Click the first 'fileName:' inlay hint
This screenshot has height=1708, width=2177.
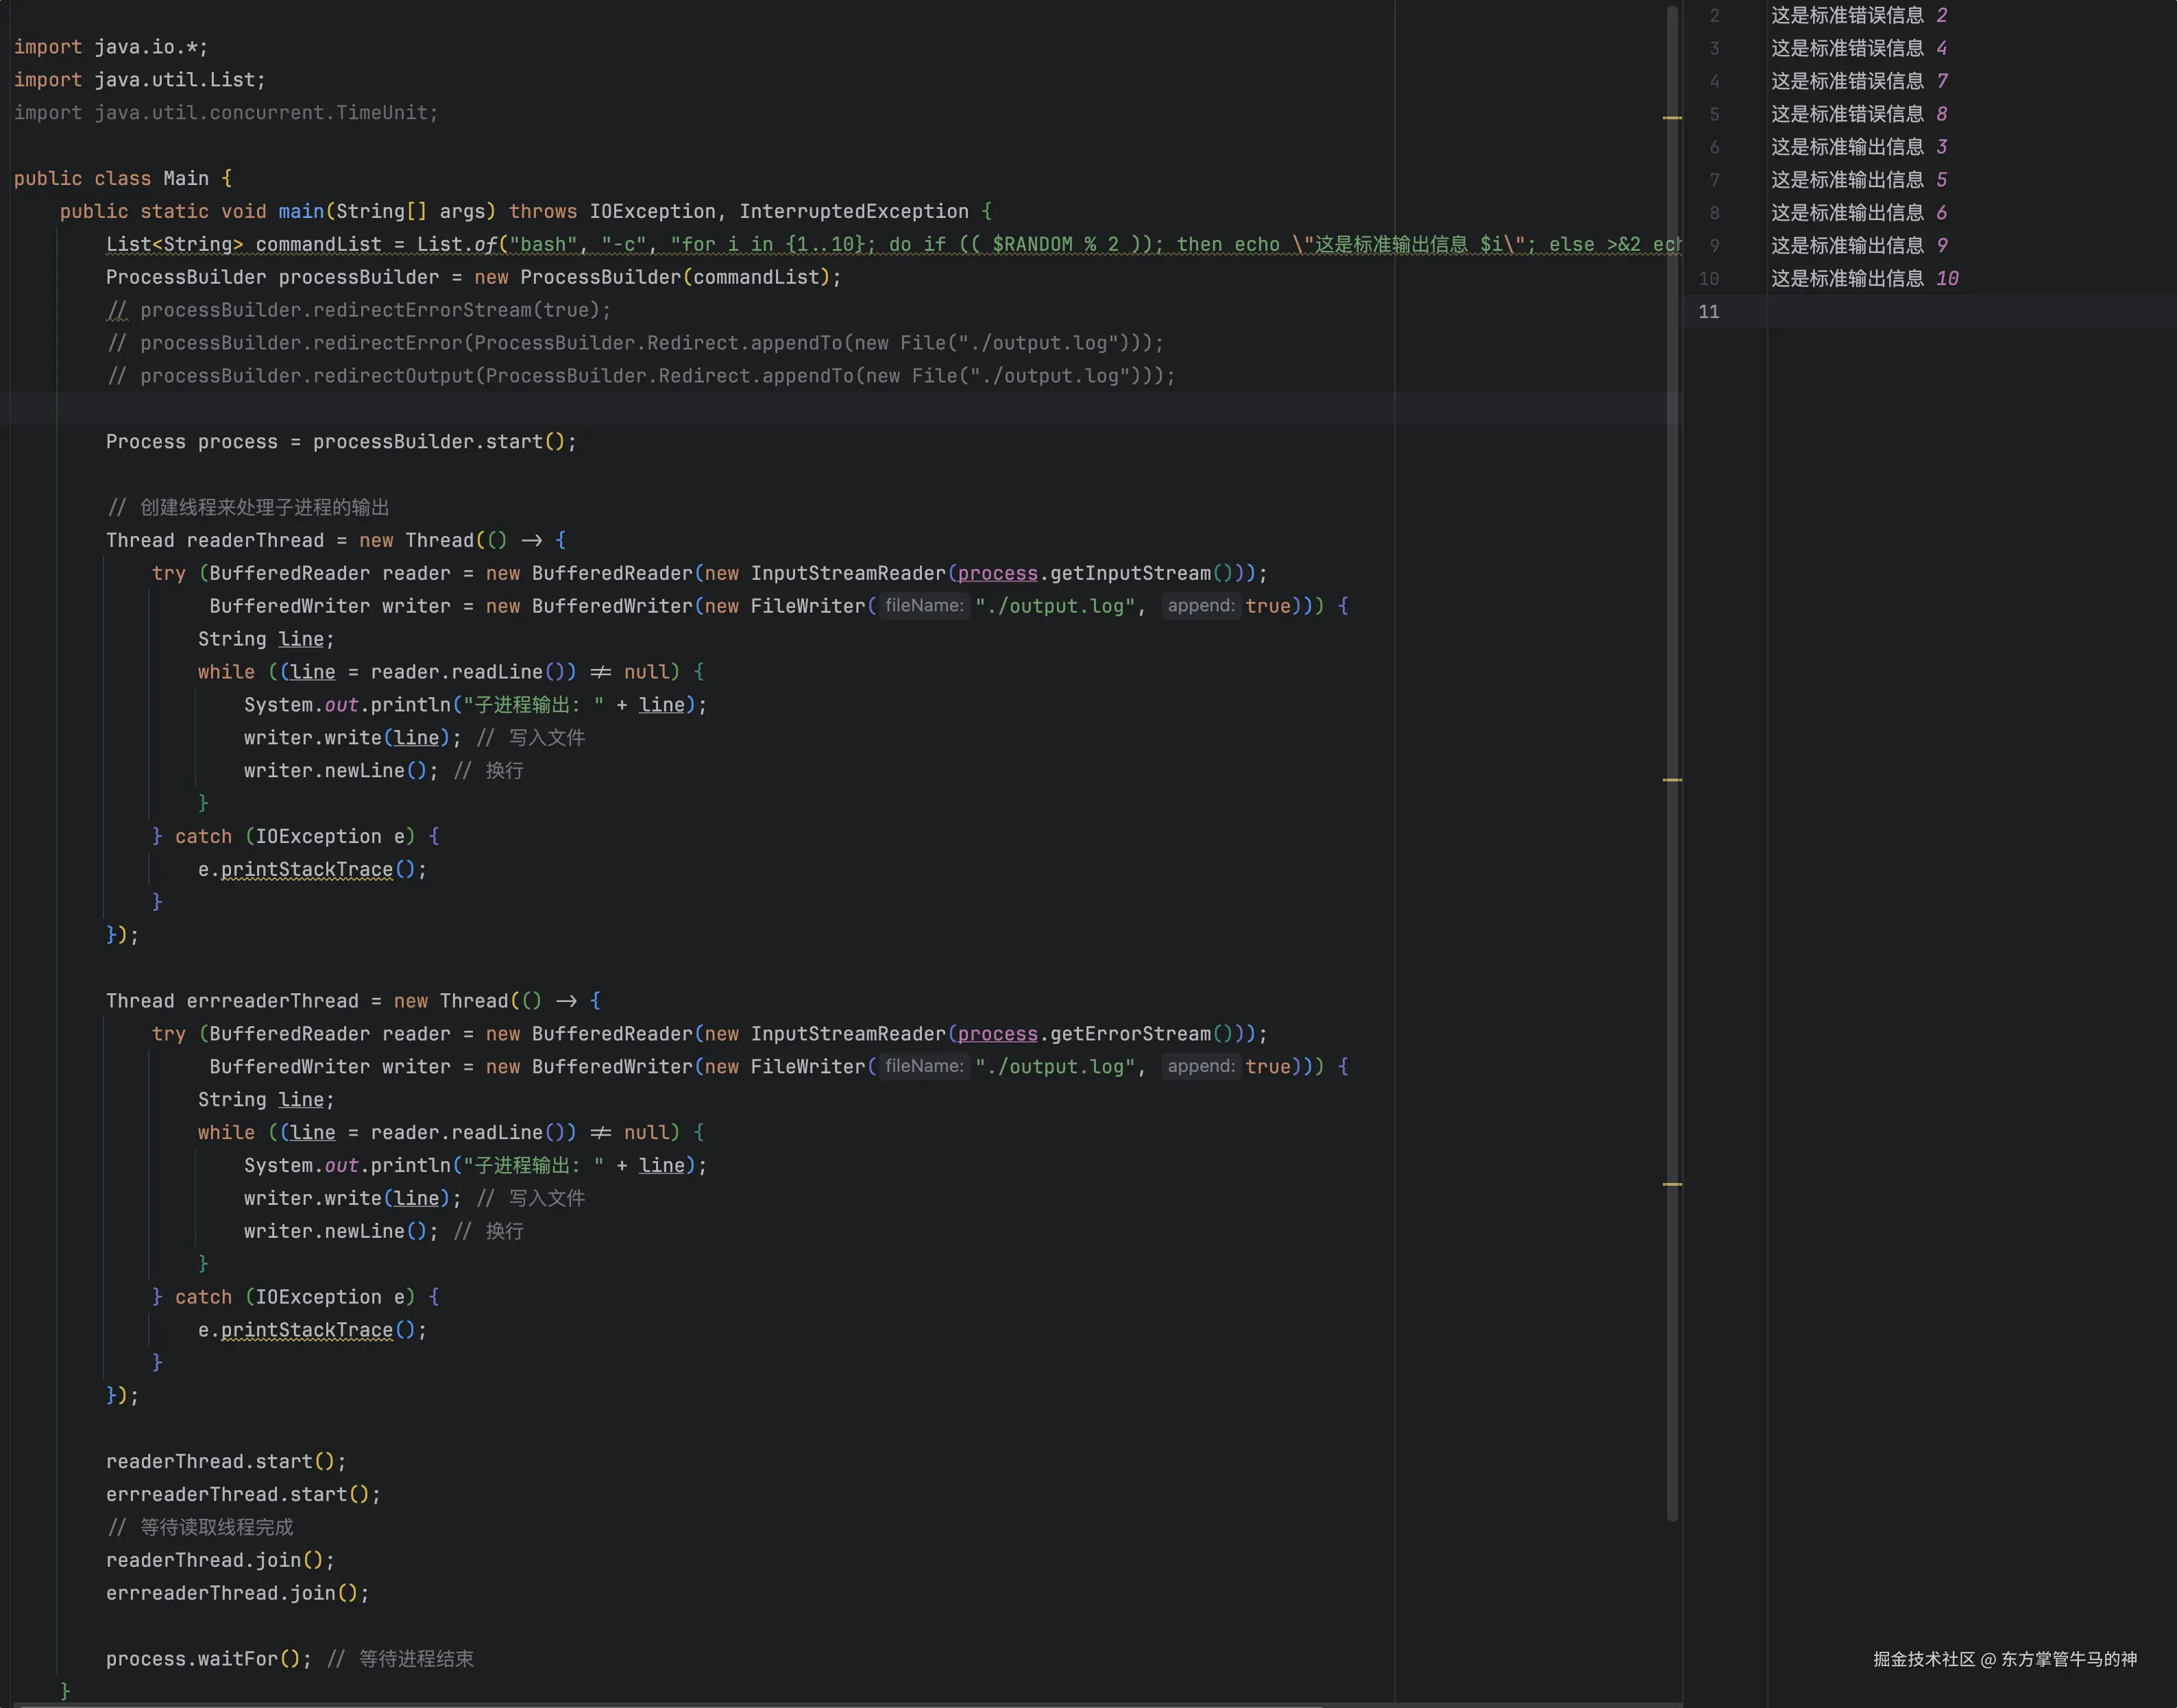[923, 606]
